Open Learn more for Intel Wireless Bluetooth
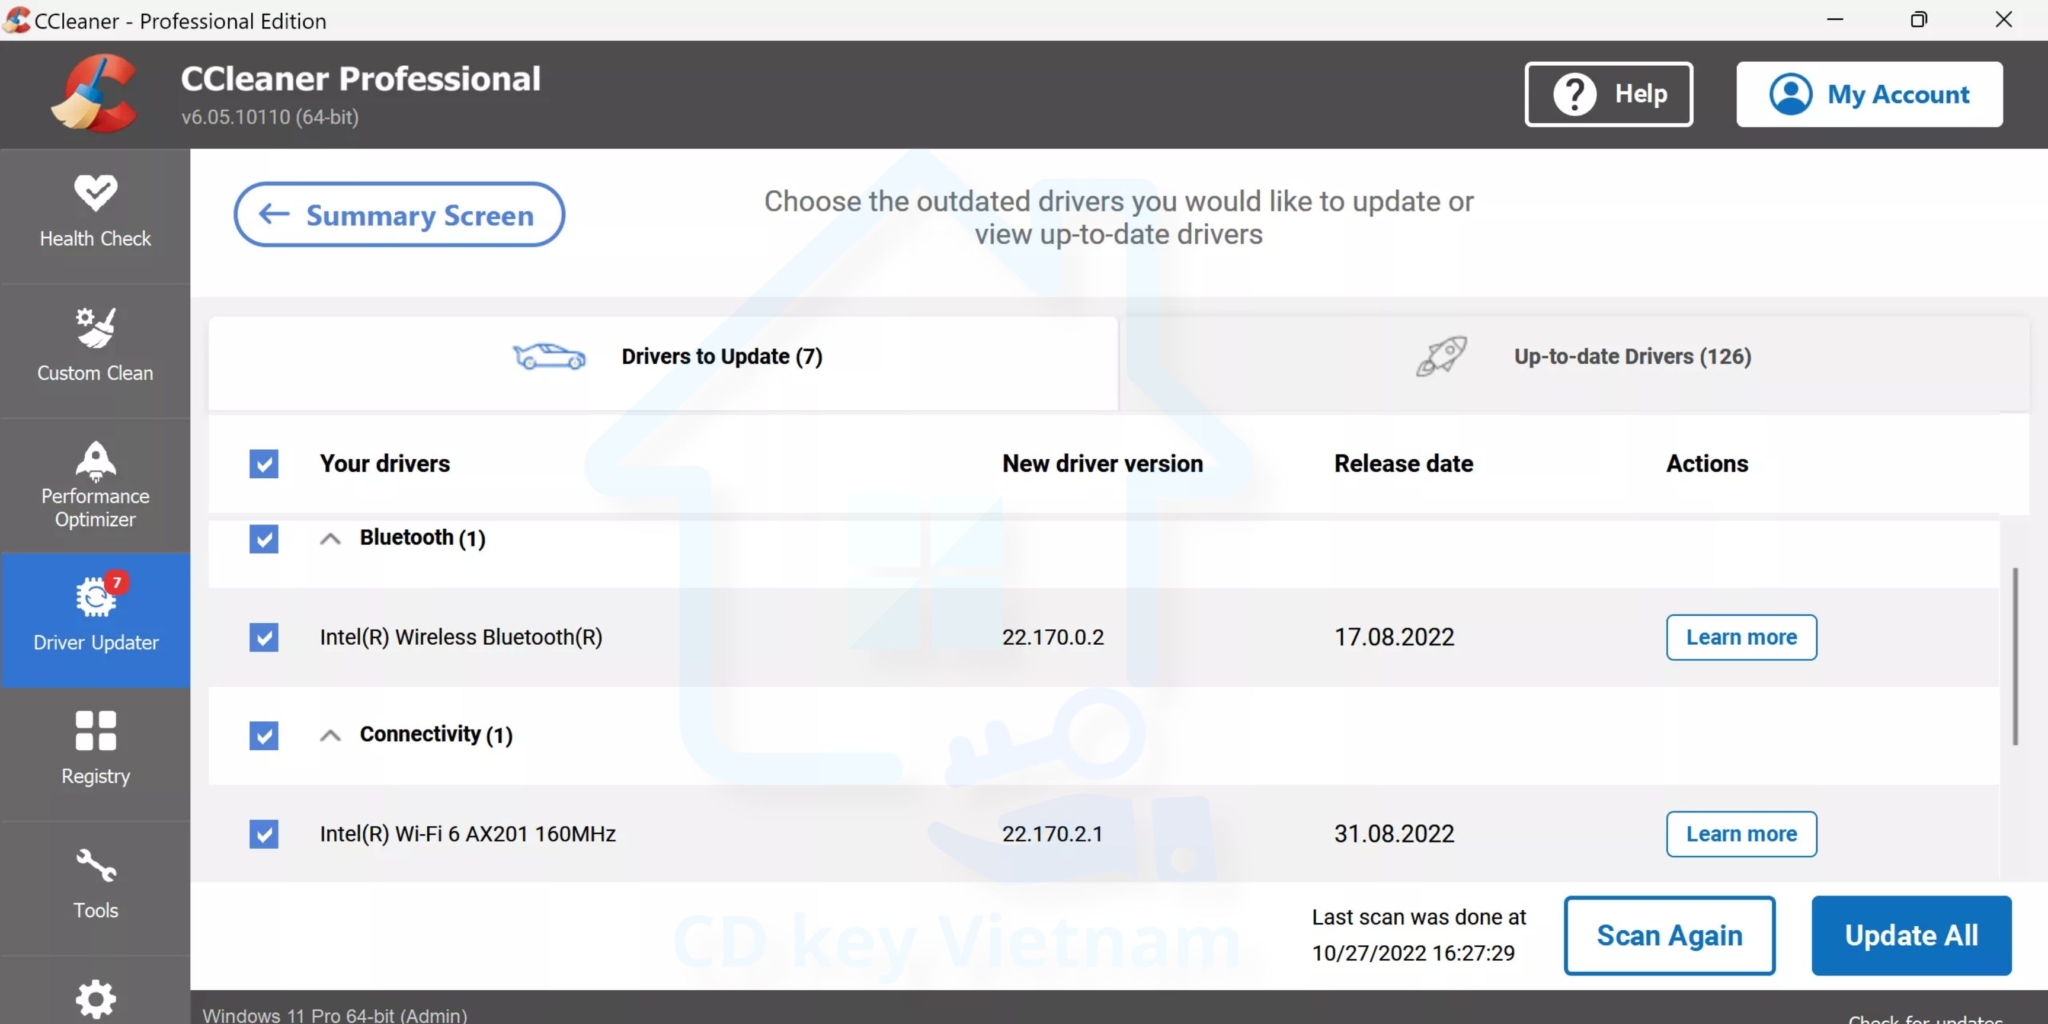This screenshot has width=2048, height=1024. (x=1740, y=637)
